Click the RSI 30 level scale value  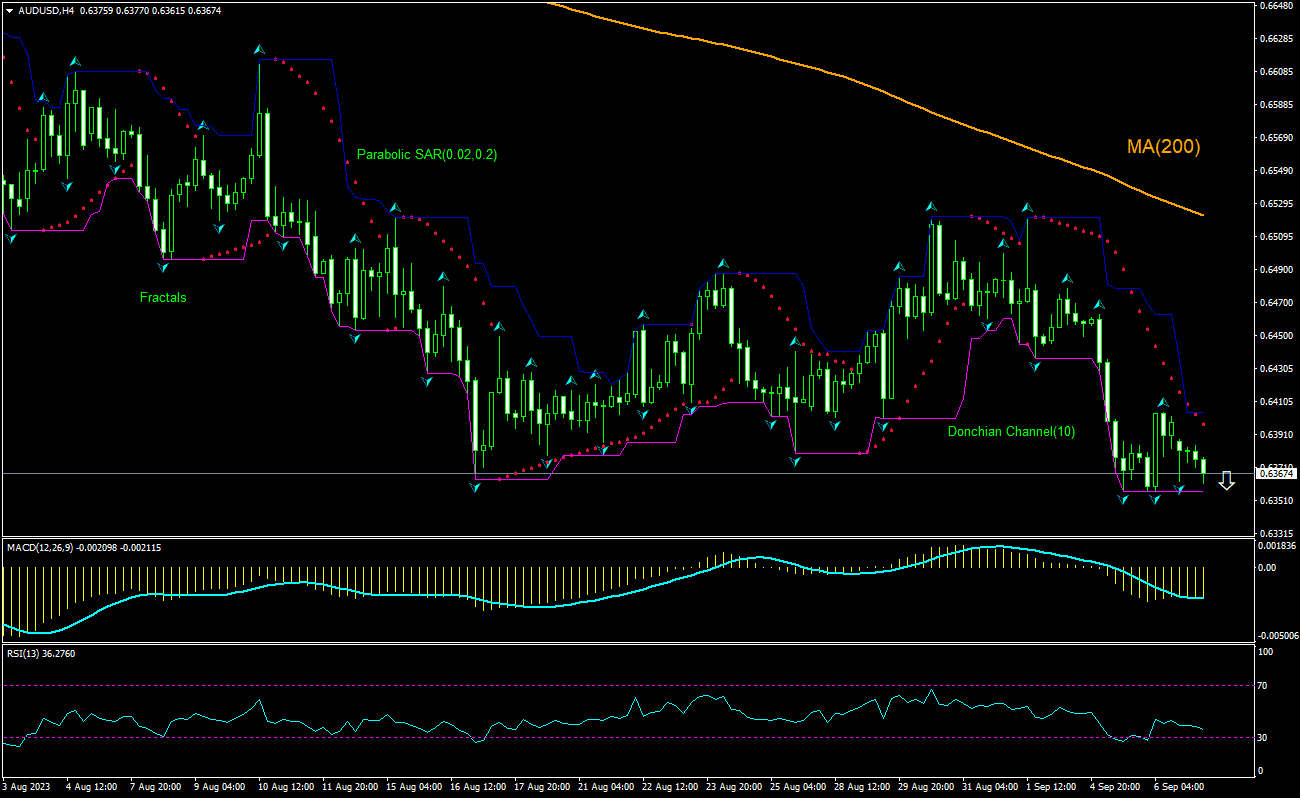(1264, 738)
